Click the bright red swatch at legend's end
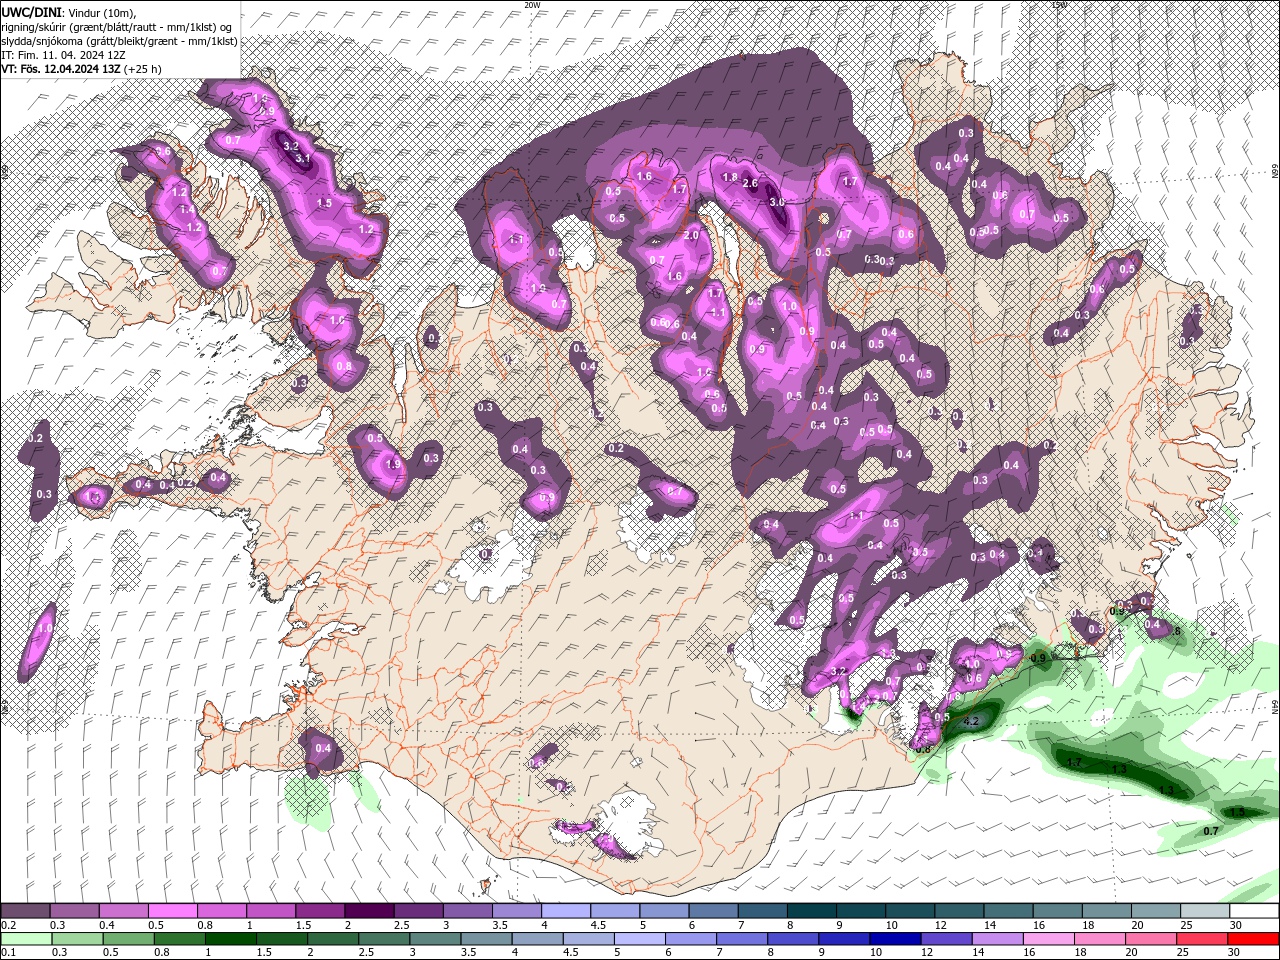Image resolution: width=1280 pixels, height=960 pixels. (1254, 939)
